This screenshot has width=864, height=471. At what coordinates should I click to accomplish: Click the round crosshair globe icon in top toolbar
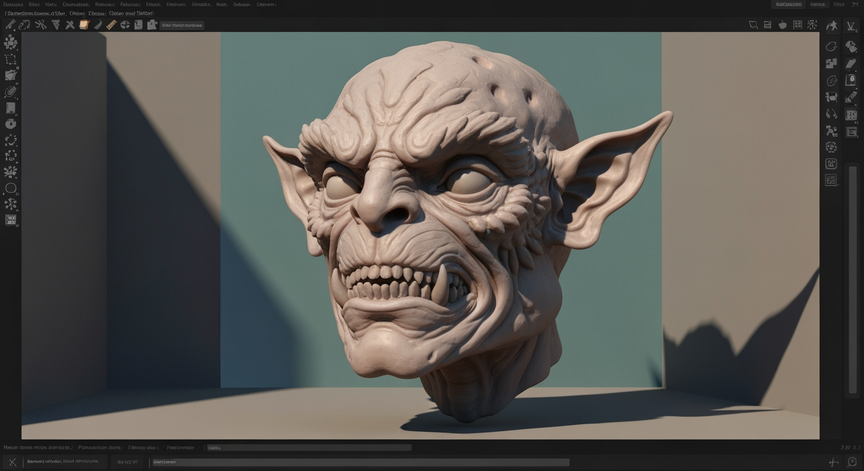coord(125,25)
